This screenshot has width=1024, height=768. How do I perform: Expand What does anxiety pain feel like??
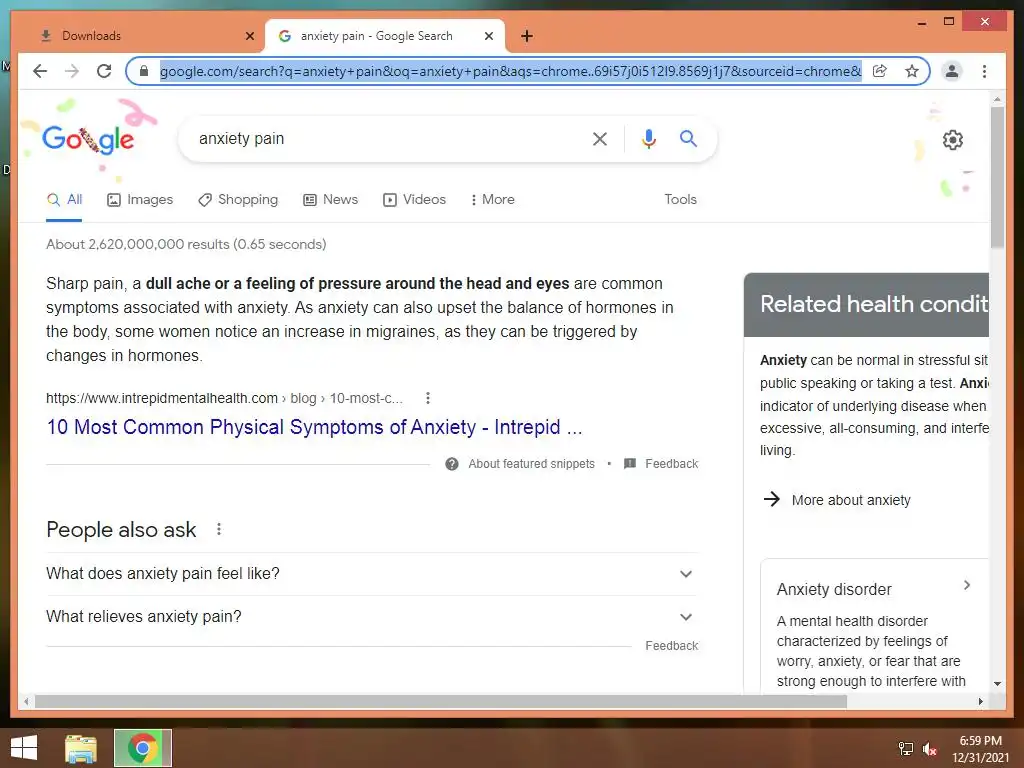pyautogui.click(x=372, y=573)
